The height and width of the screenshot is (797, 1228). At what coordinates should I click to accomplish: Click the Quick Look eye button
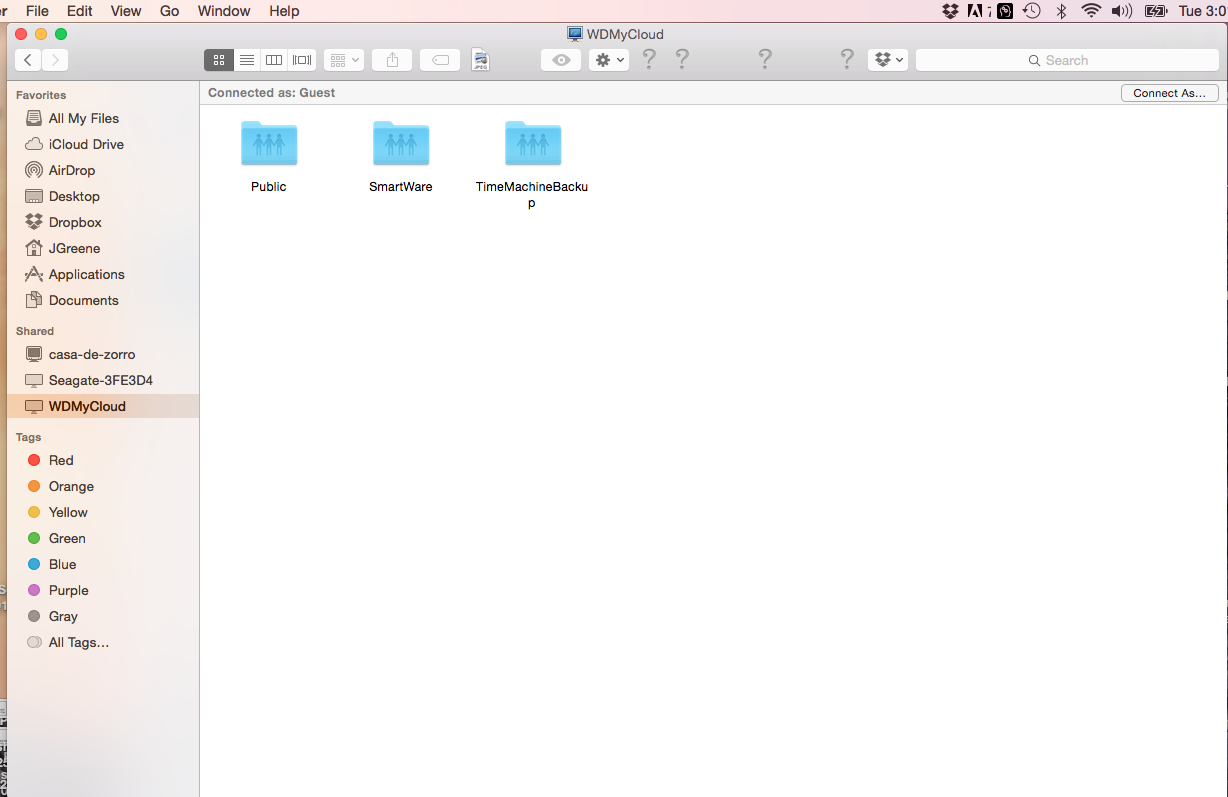point(561,60)
